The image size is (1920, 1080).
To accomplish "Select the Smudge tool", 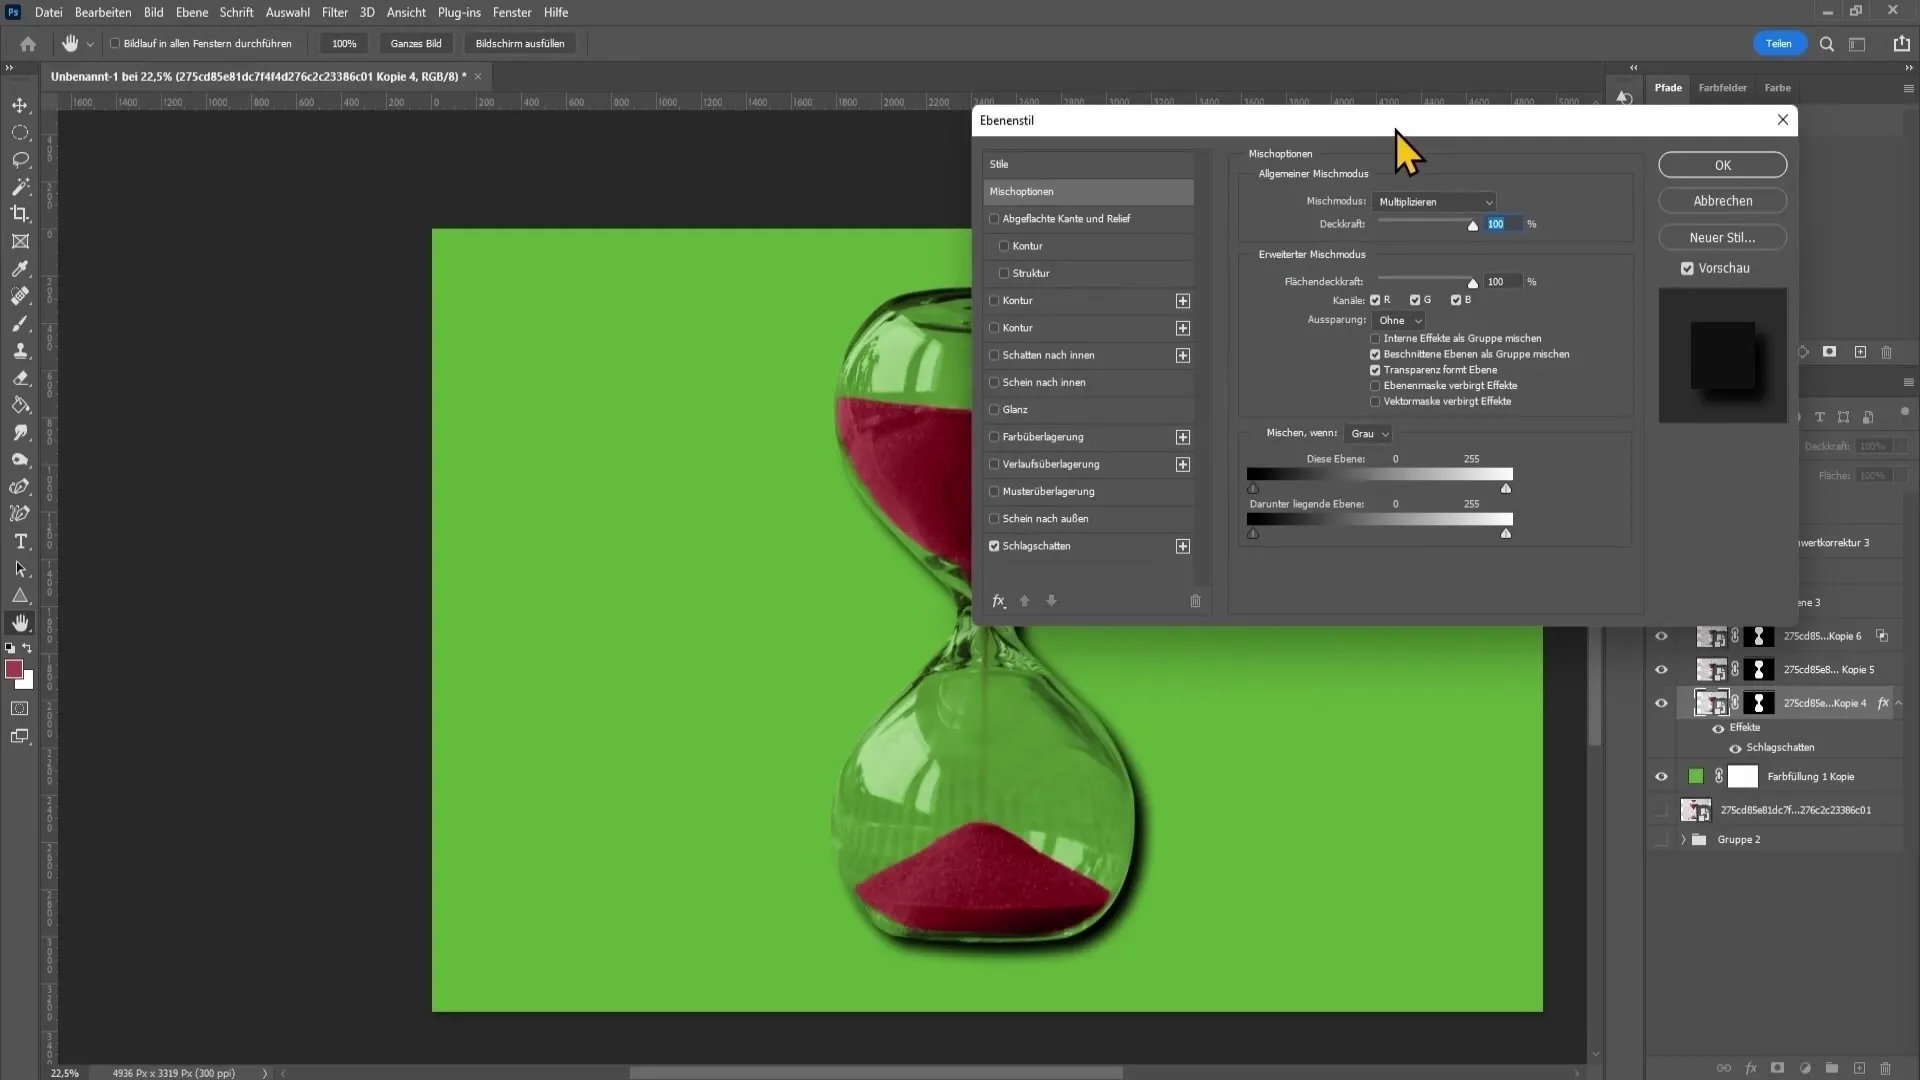I will click(x=20, y=432).
